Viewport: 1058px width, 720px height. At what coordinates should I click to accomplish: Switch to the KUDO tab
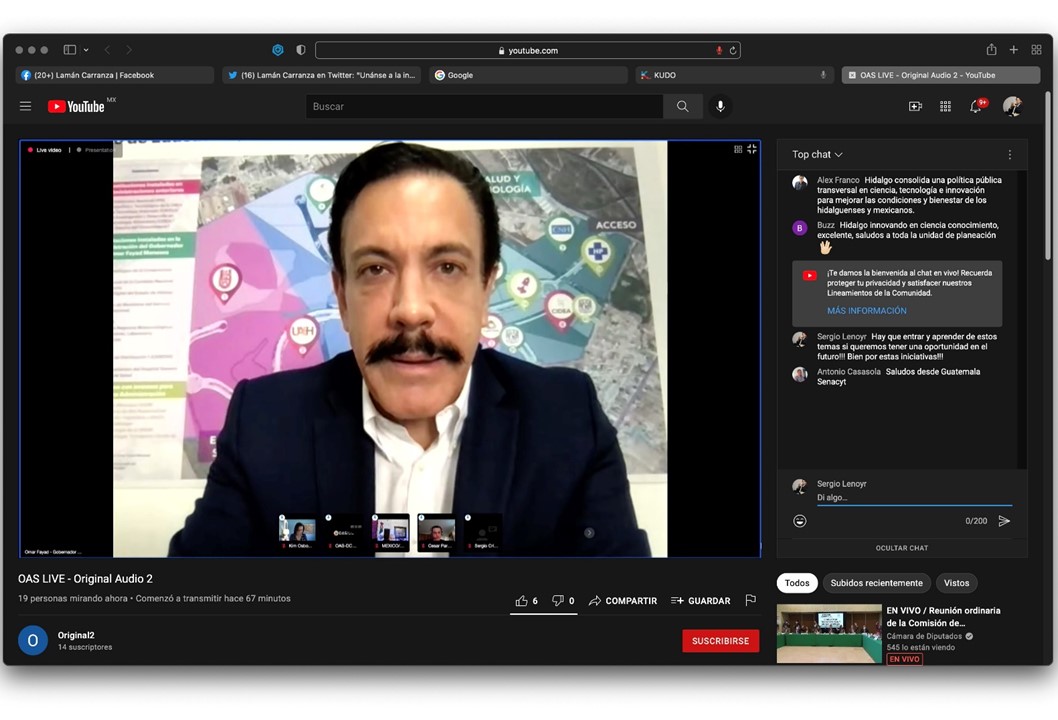(734, 75)
